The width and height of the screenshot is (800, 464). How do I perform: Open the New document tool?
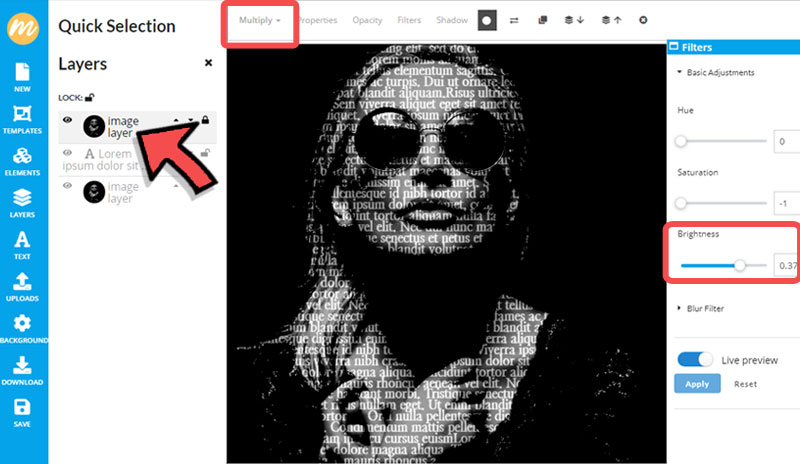tap(22, 77)
